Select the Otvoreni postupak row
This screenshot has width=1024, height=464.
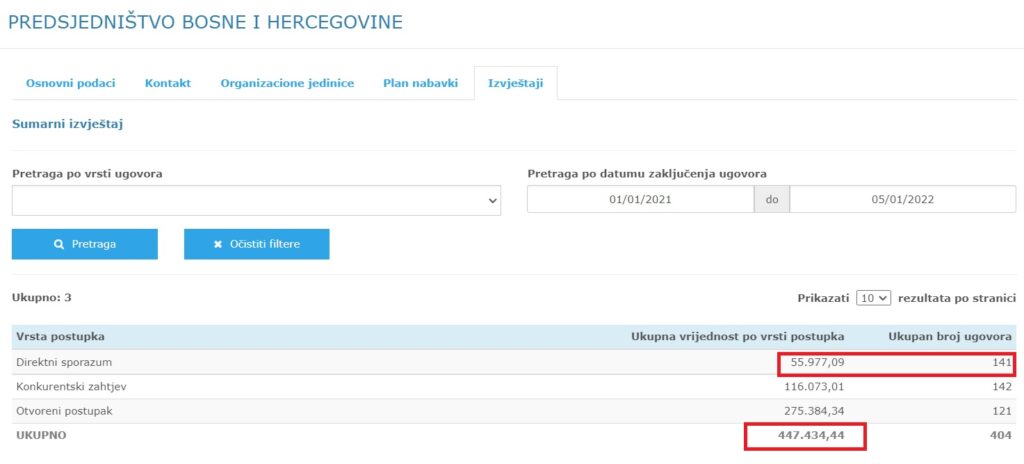point(65,411)
